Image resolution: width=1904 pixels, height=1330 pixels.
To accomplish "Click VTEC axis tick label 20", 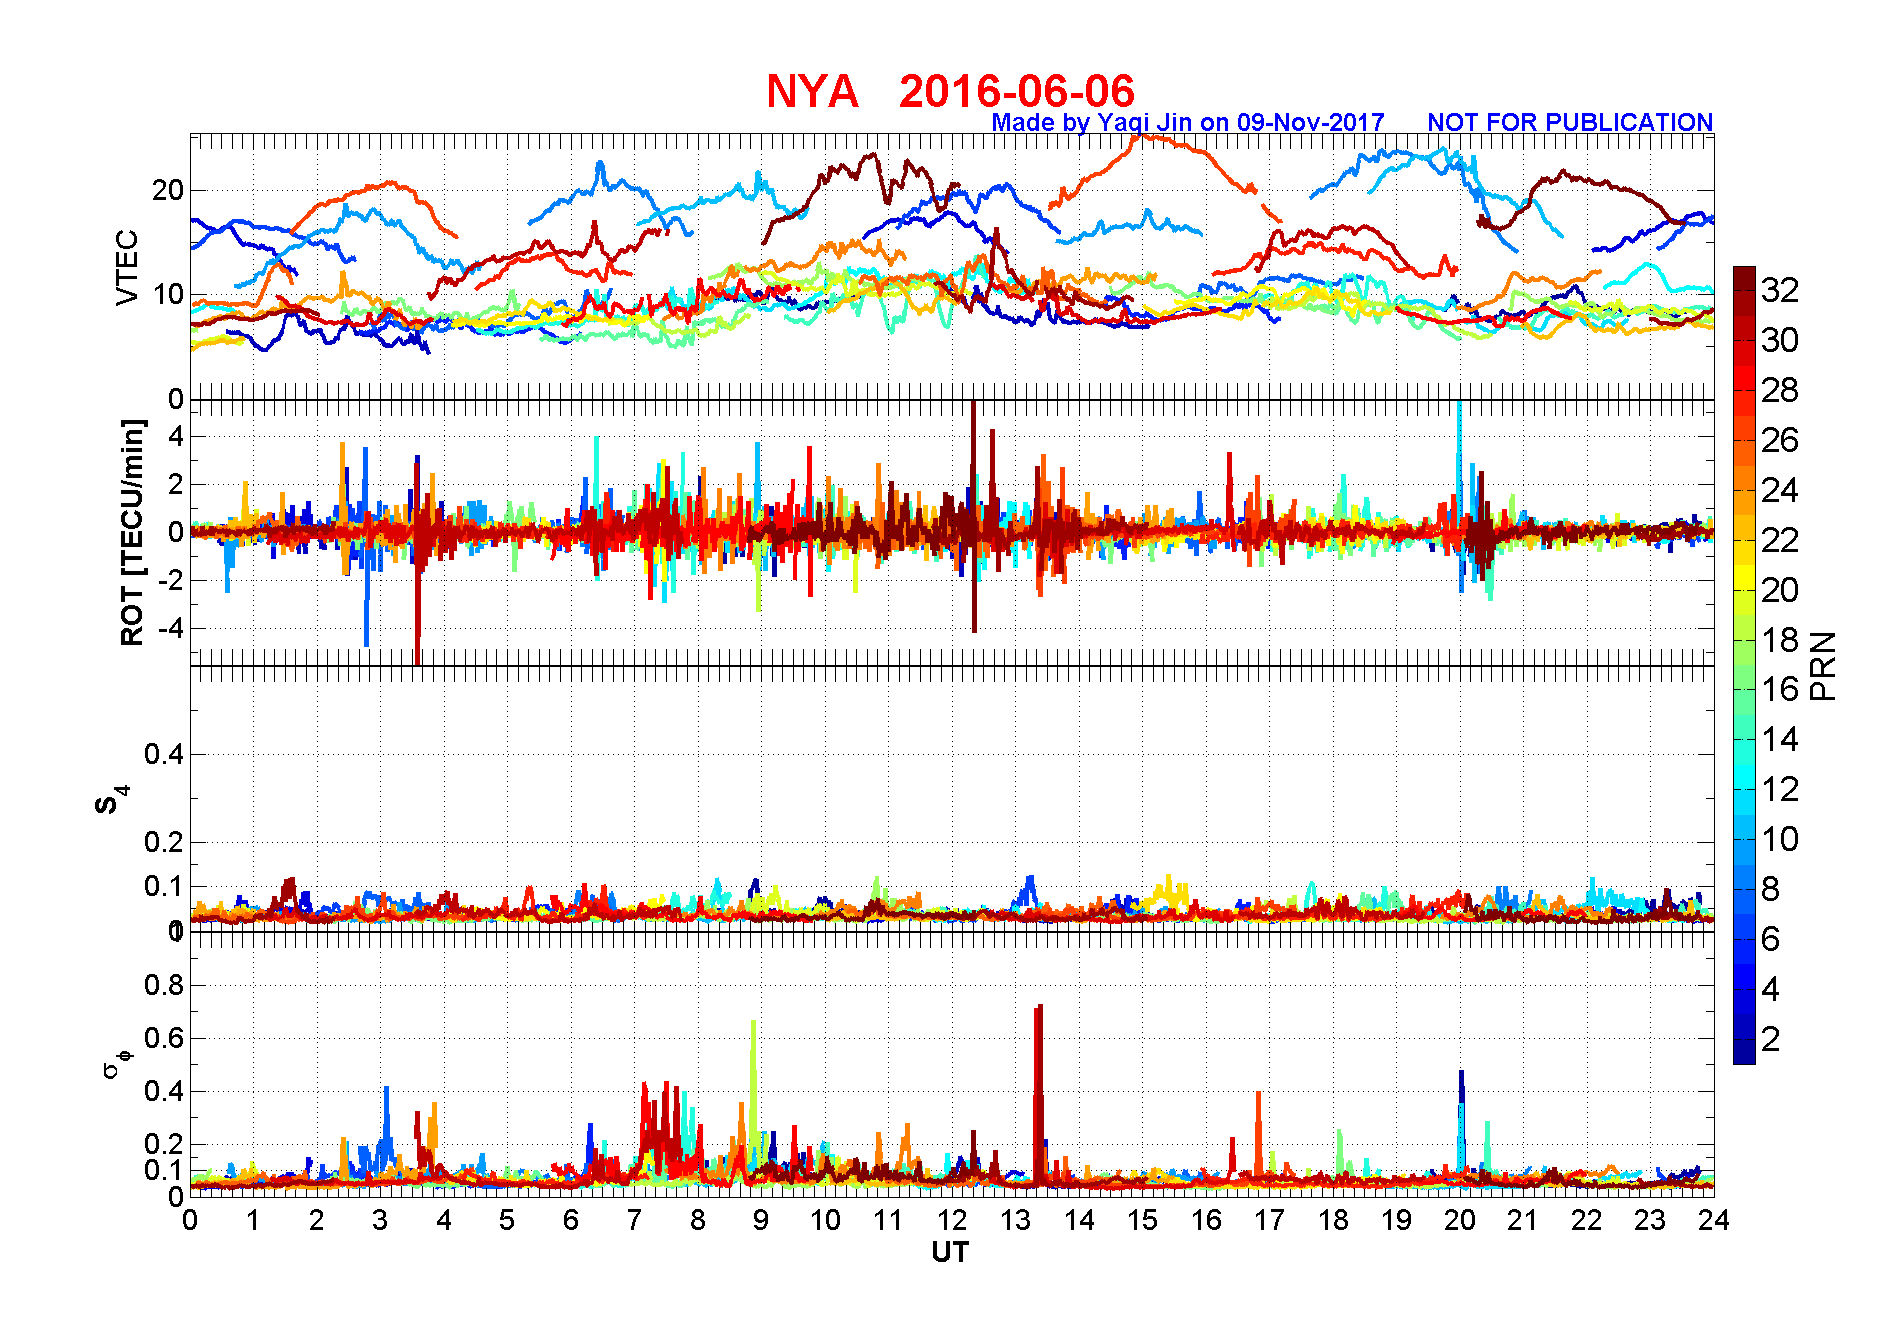I will [x=168, y=190].
